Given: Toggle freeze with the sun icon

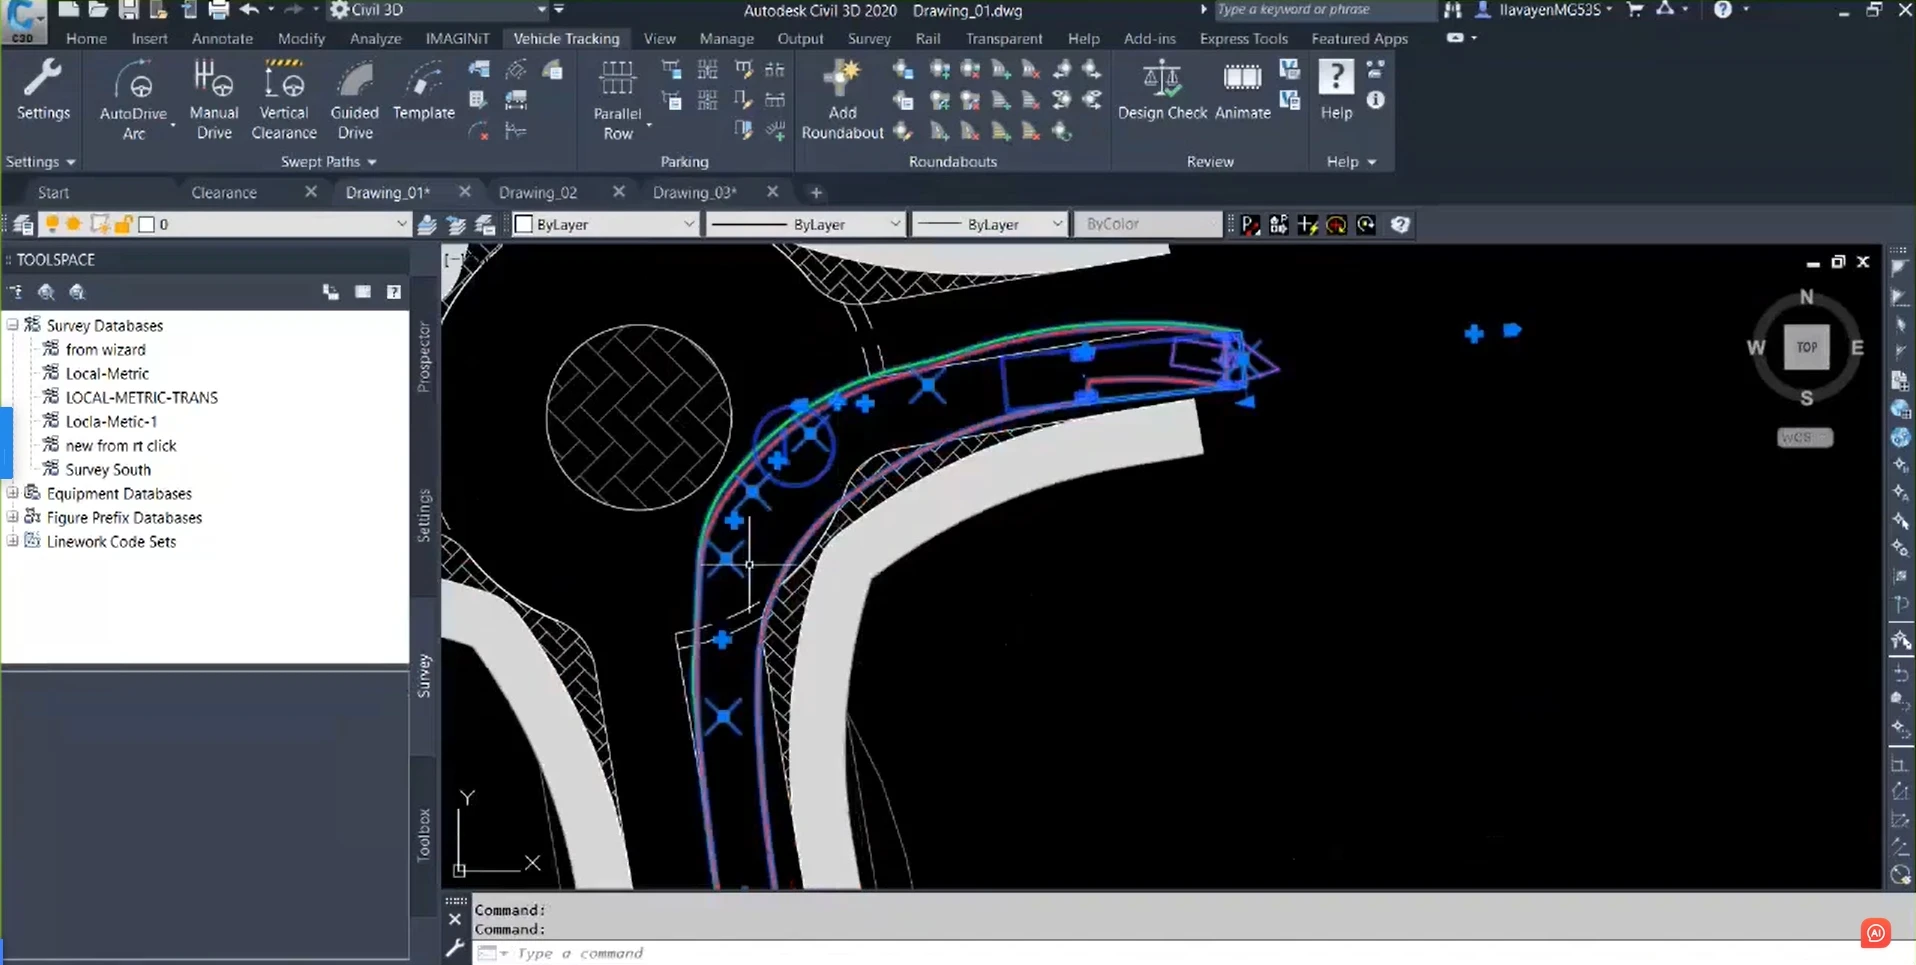Looking at the screenshot, I should pyautogui.click(x=73, y=224).
